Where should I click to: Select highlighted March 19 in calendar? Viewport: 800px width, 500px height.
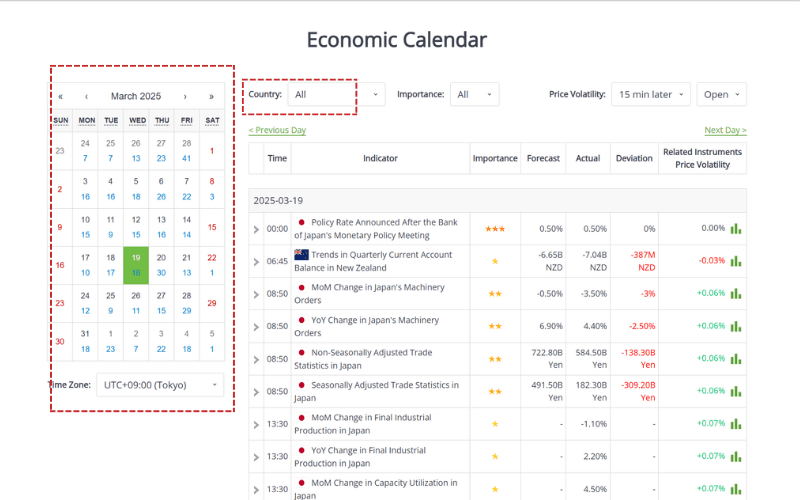(136, 264)
